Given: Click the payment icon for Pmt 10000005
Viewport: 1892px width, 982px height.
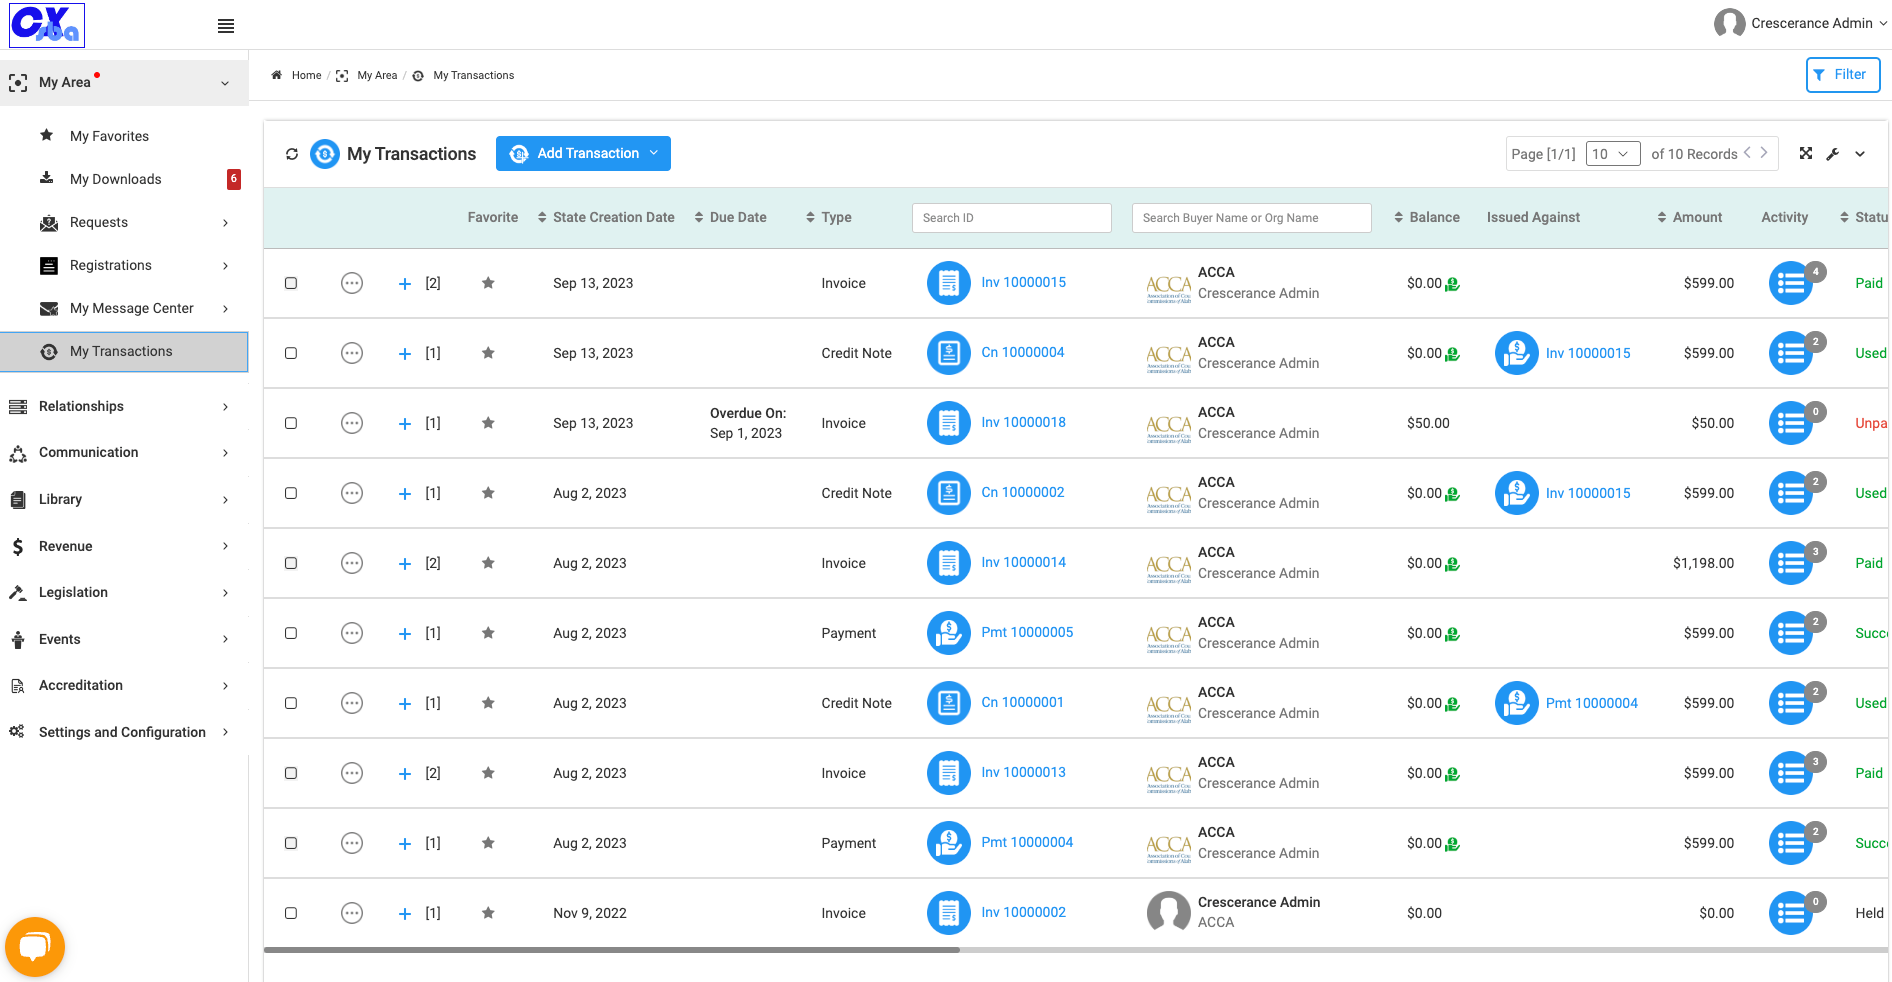Looking at the screenshot, I should point(949,633).
